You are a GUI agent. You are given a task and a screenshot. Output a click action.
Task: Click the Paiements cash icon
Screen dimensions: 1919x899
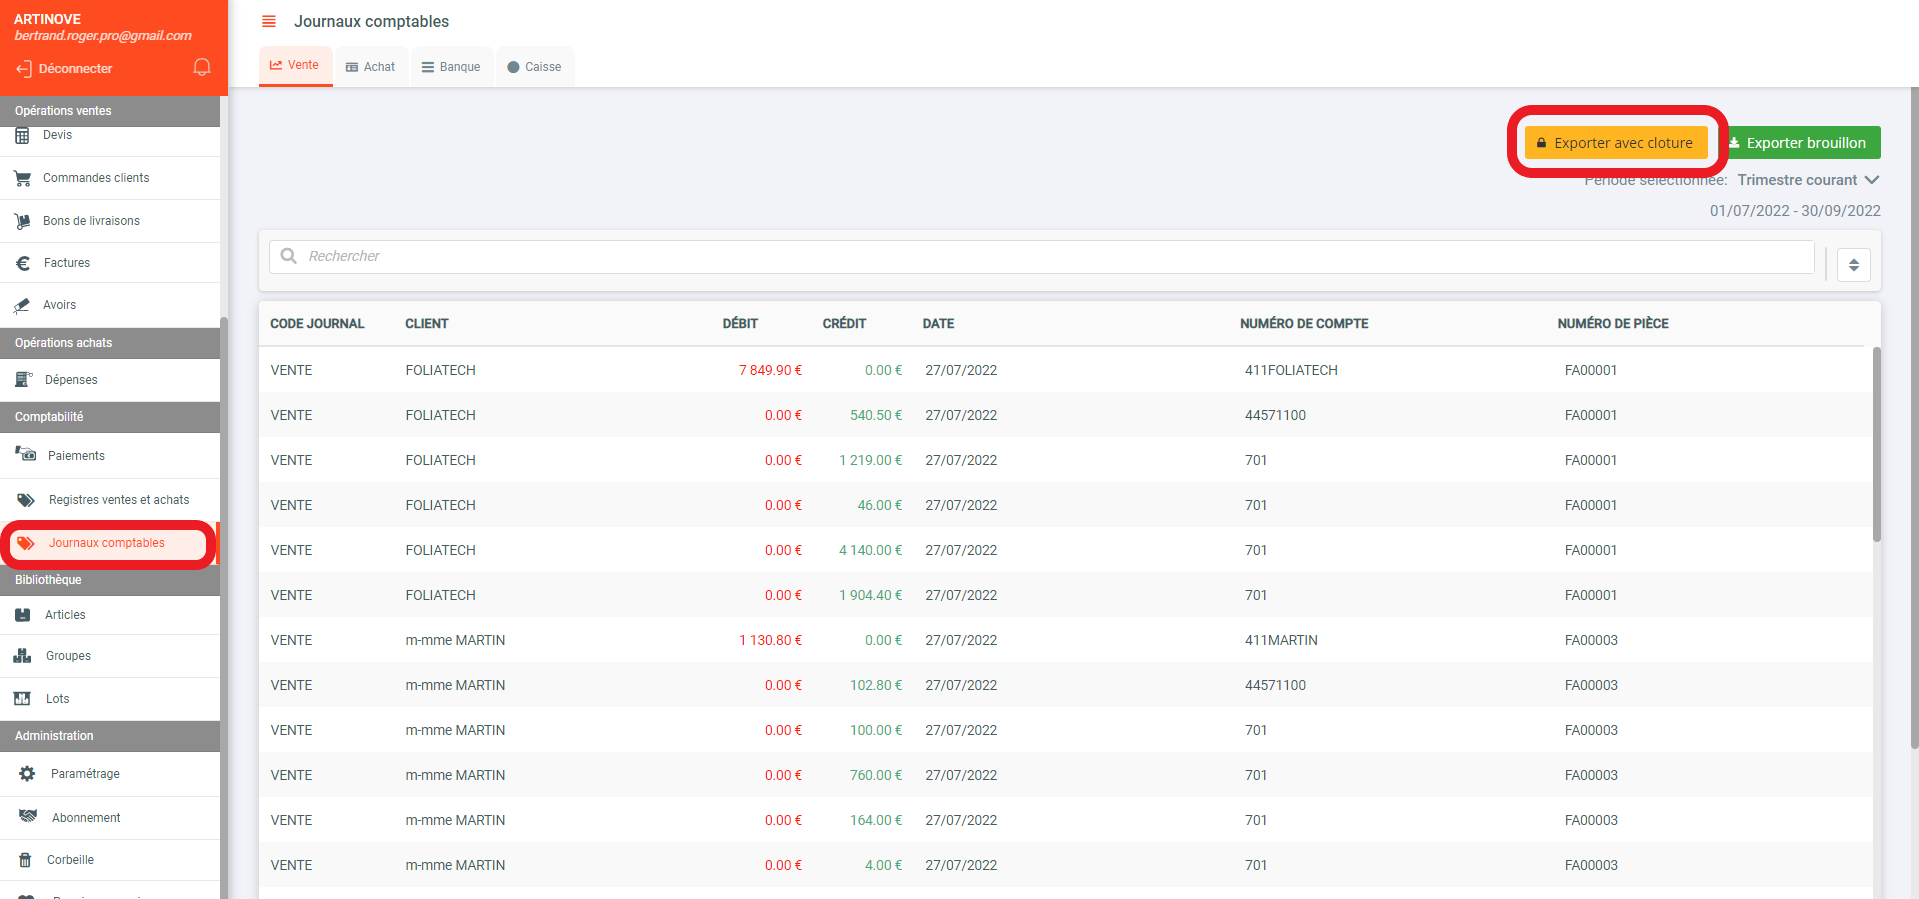(x=26, y=455)
